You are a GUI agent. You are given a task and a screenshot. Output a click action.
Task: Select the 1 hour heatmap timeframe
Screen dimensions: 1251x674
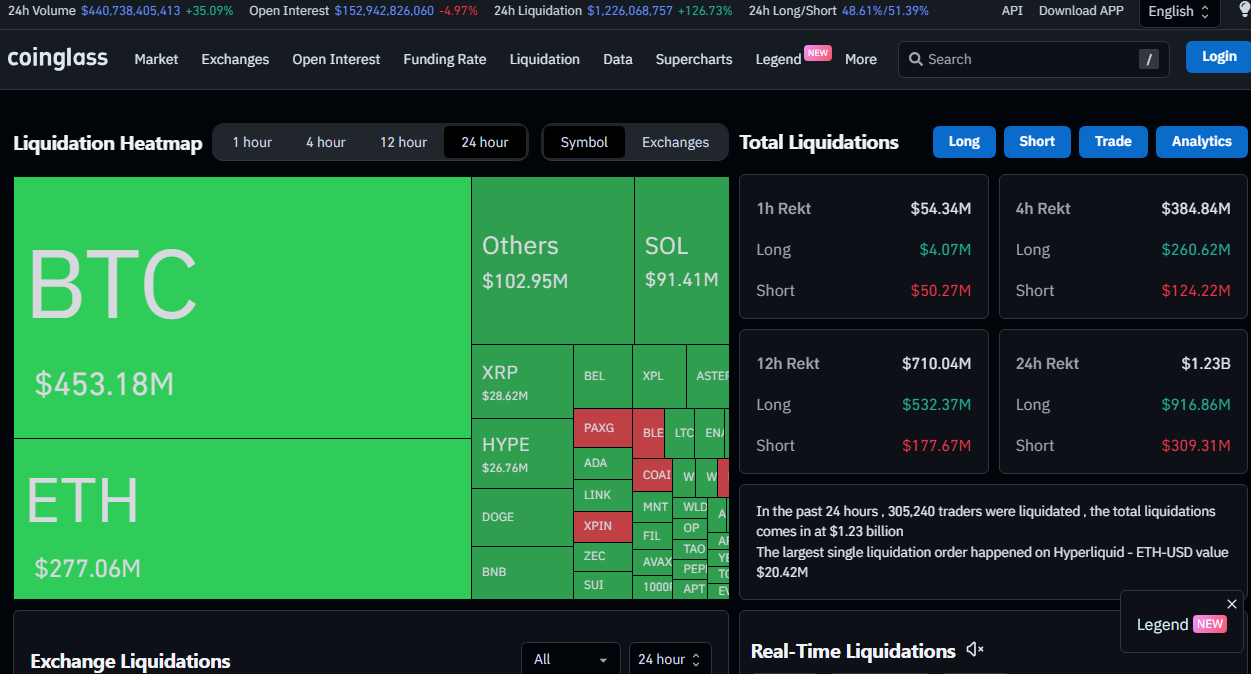252,142
